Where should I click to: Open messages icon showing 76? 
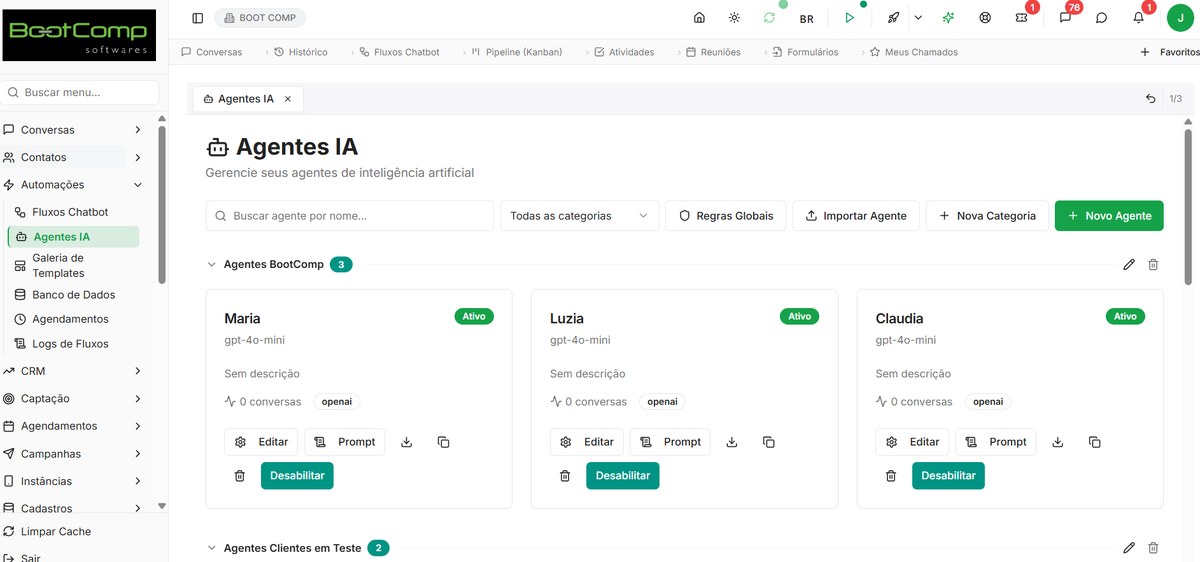[1065, 18]
